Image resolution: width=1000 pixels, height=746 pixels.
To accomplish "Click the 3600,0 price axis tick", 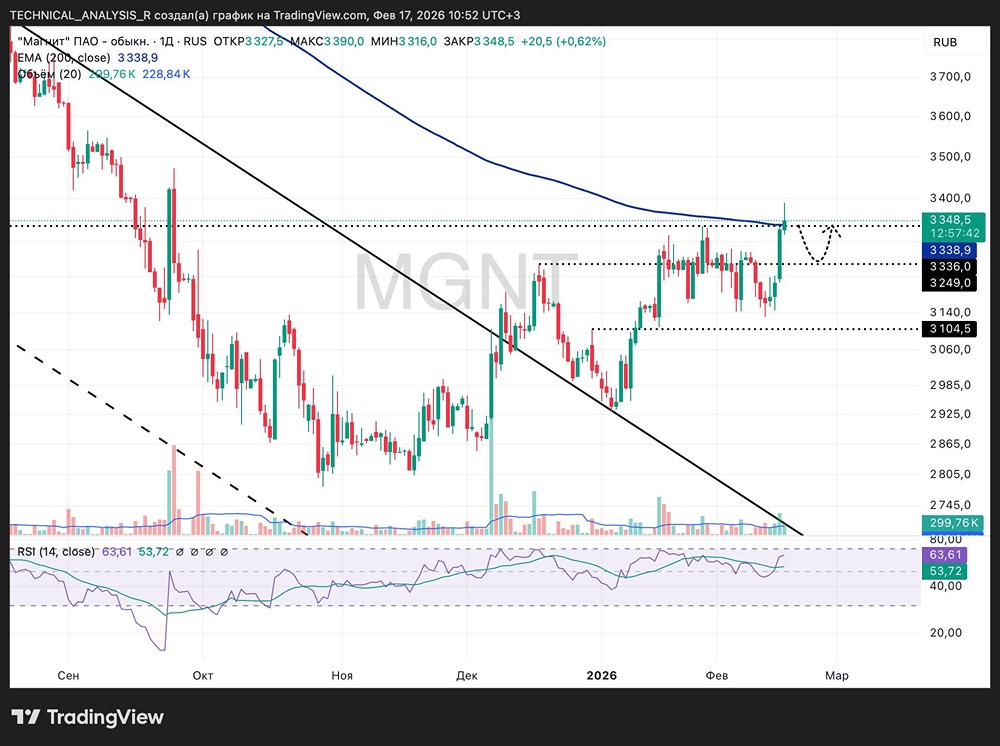I will pyautogui.click(x=950, y=116).
